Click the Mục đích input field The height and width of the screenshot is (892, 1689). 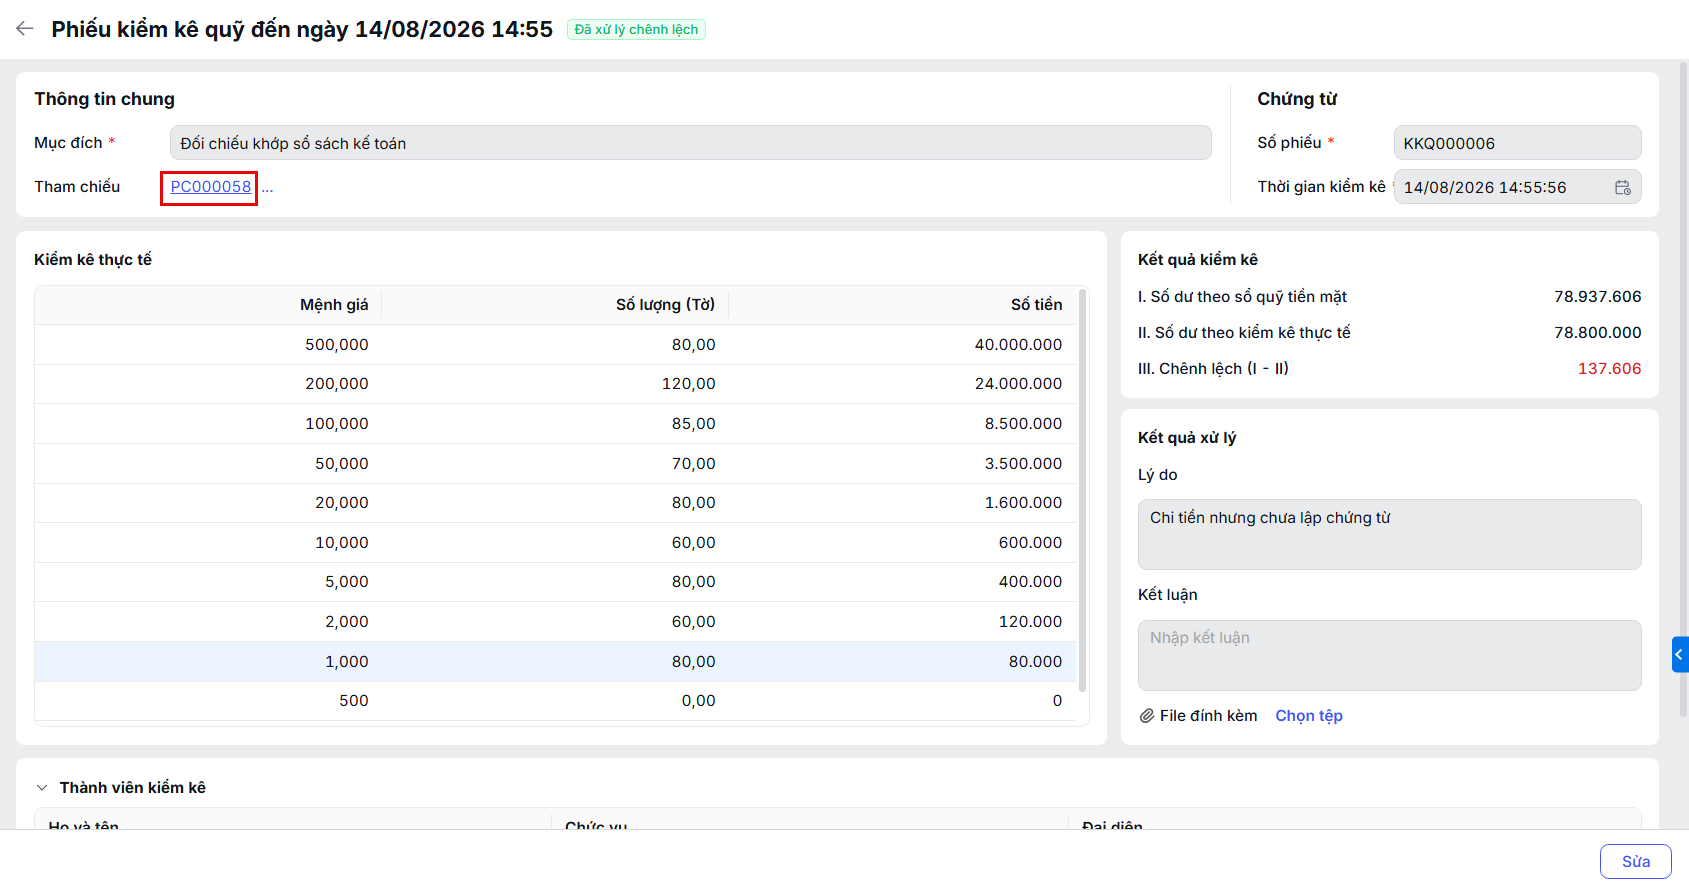pyautogui.click(x=690, y=143)
